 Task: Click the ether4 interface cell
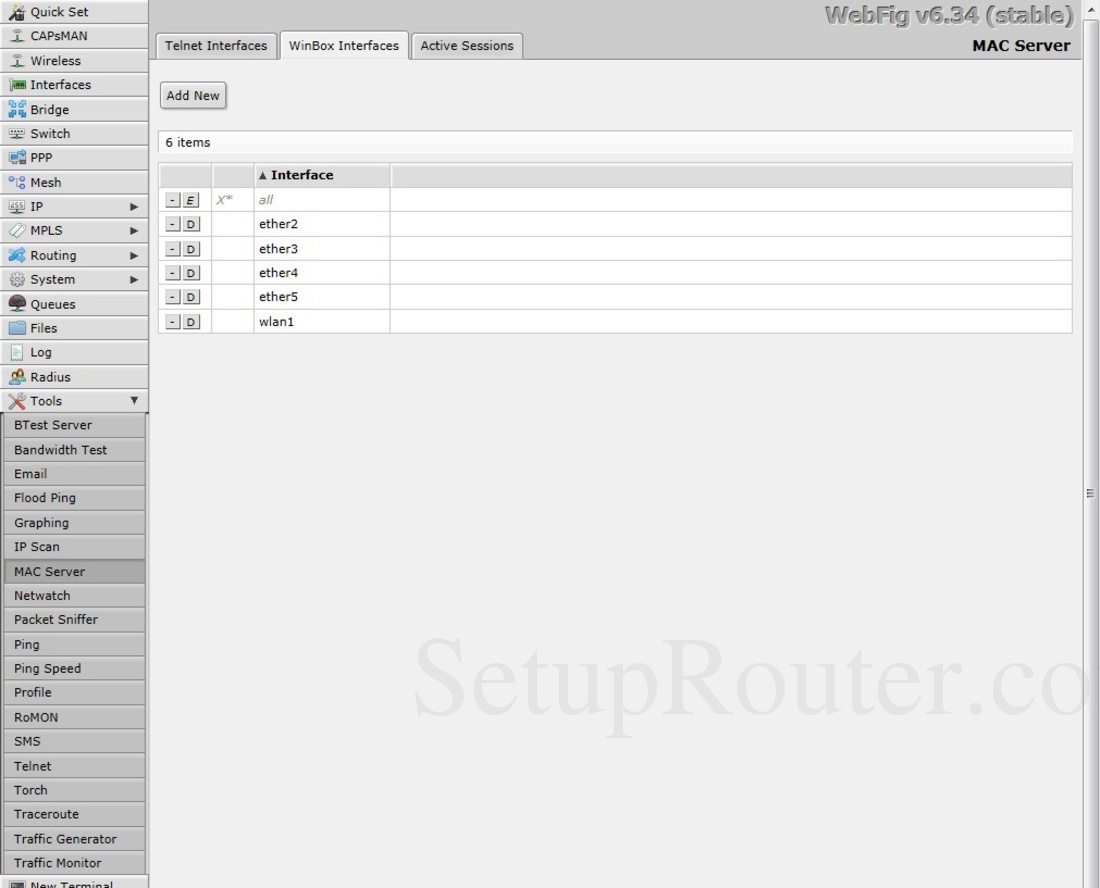[x=322, y=273]
